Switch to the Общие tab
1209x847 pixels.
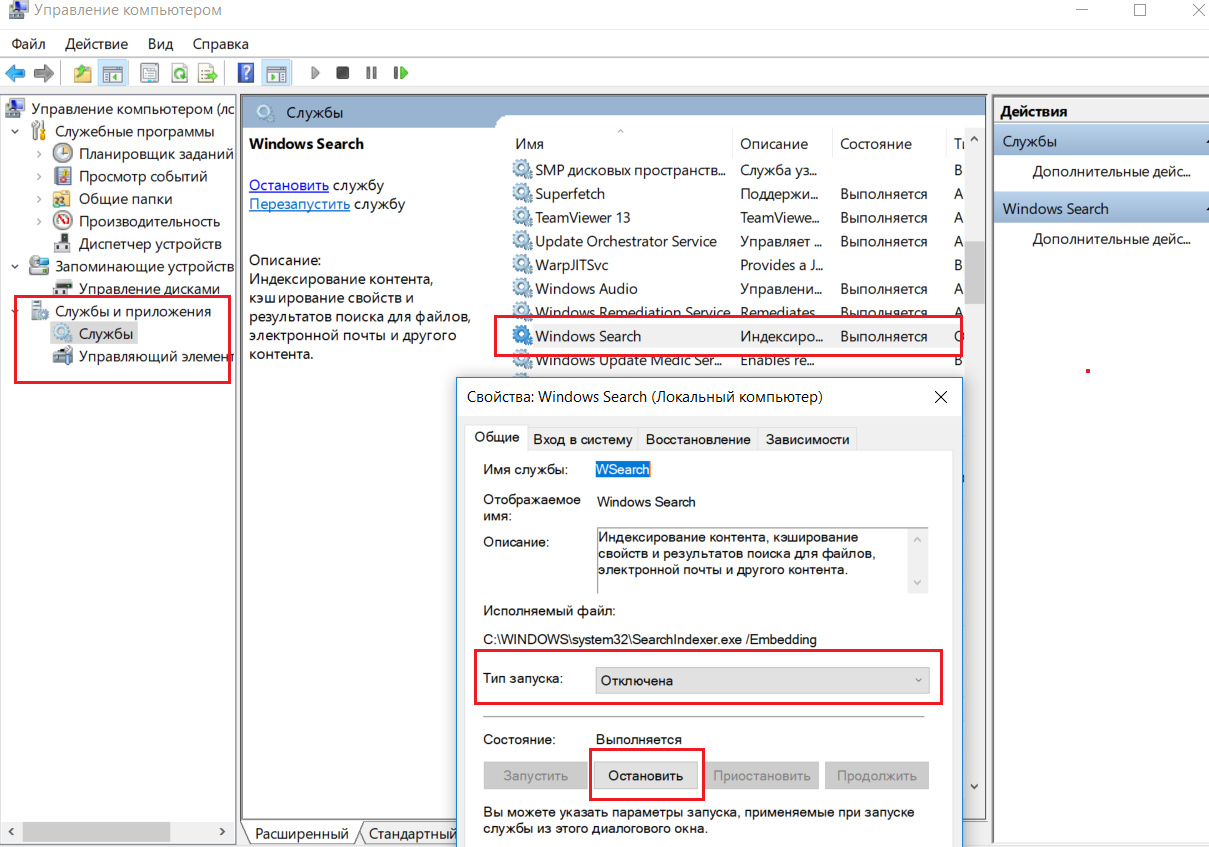496,437
